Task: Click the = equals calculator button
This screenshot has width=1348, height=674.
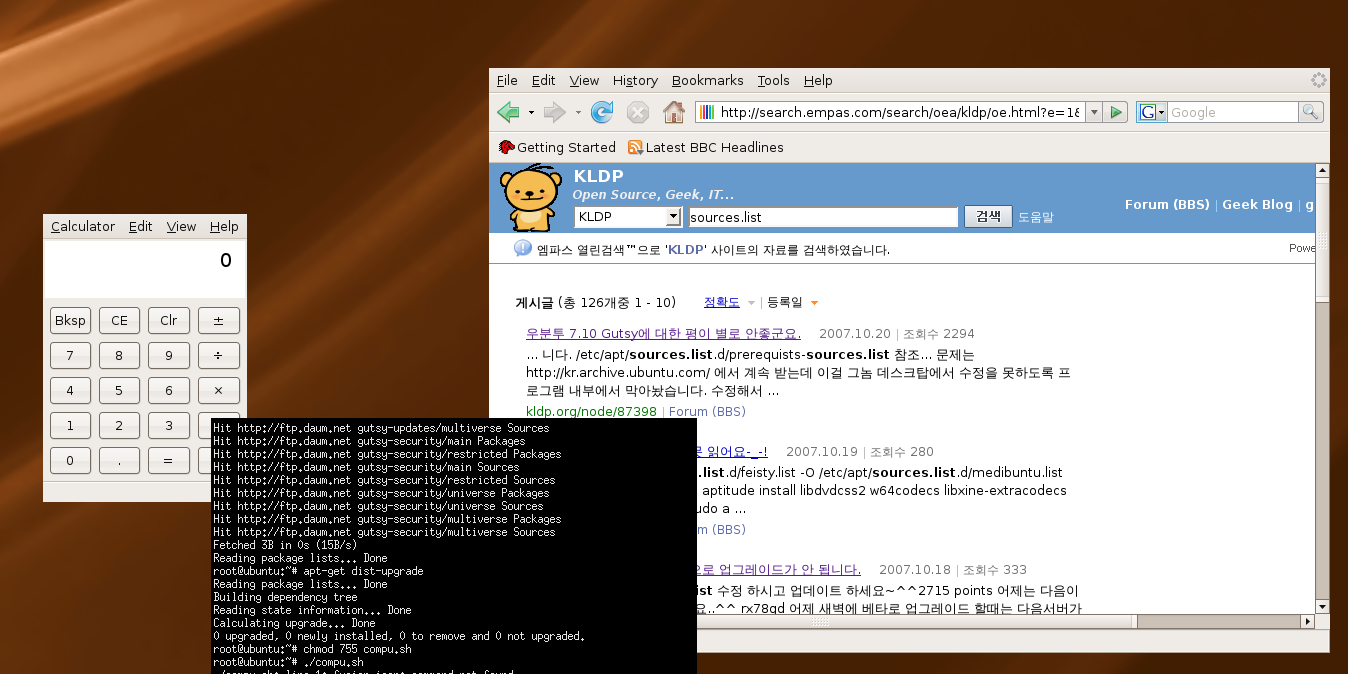Action: pos(169,460)
